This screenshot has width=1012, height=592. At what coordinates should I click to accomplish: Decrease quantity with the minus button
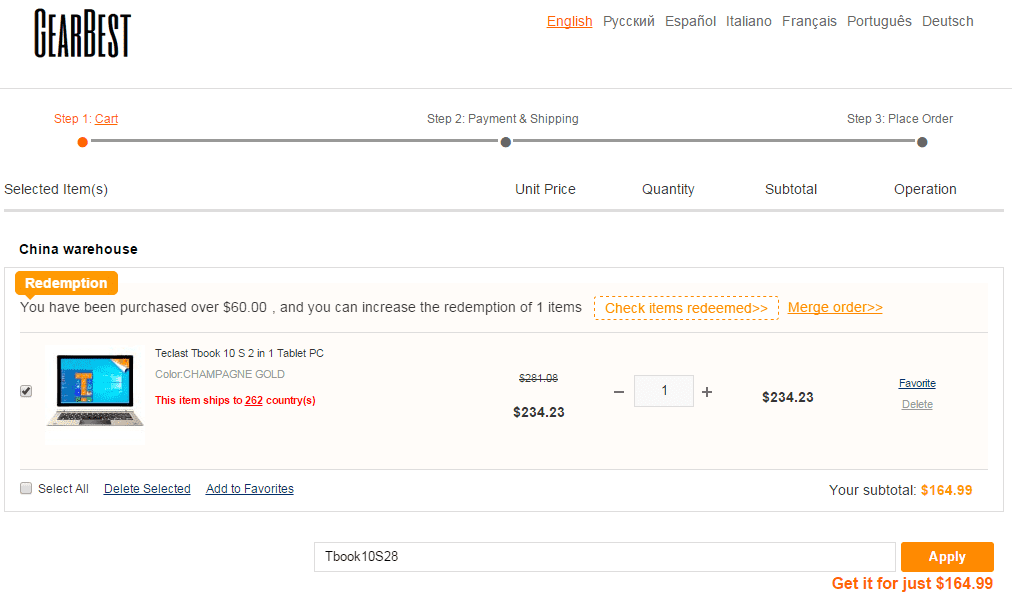click(x=618, y=392)
